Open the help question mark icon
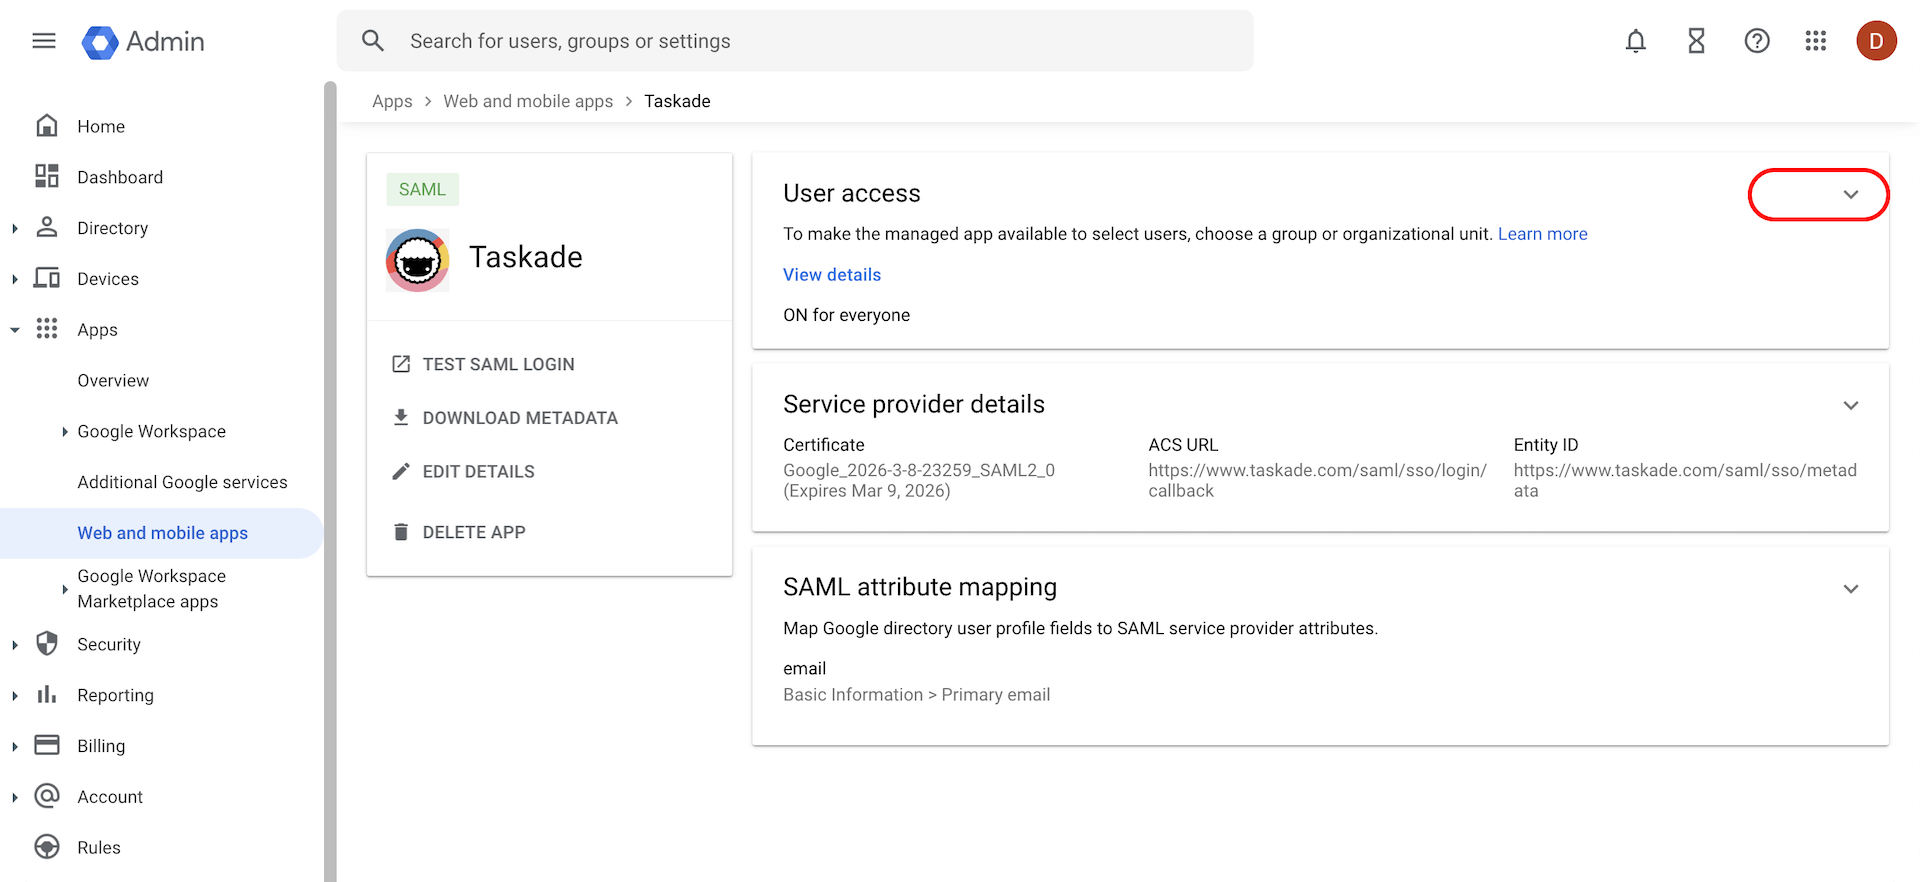The height and width of the screenshot is (882, 1920). (1757, 41)
